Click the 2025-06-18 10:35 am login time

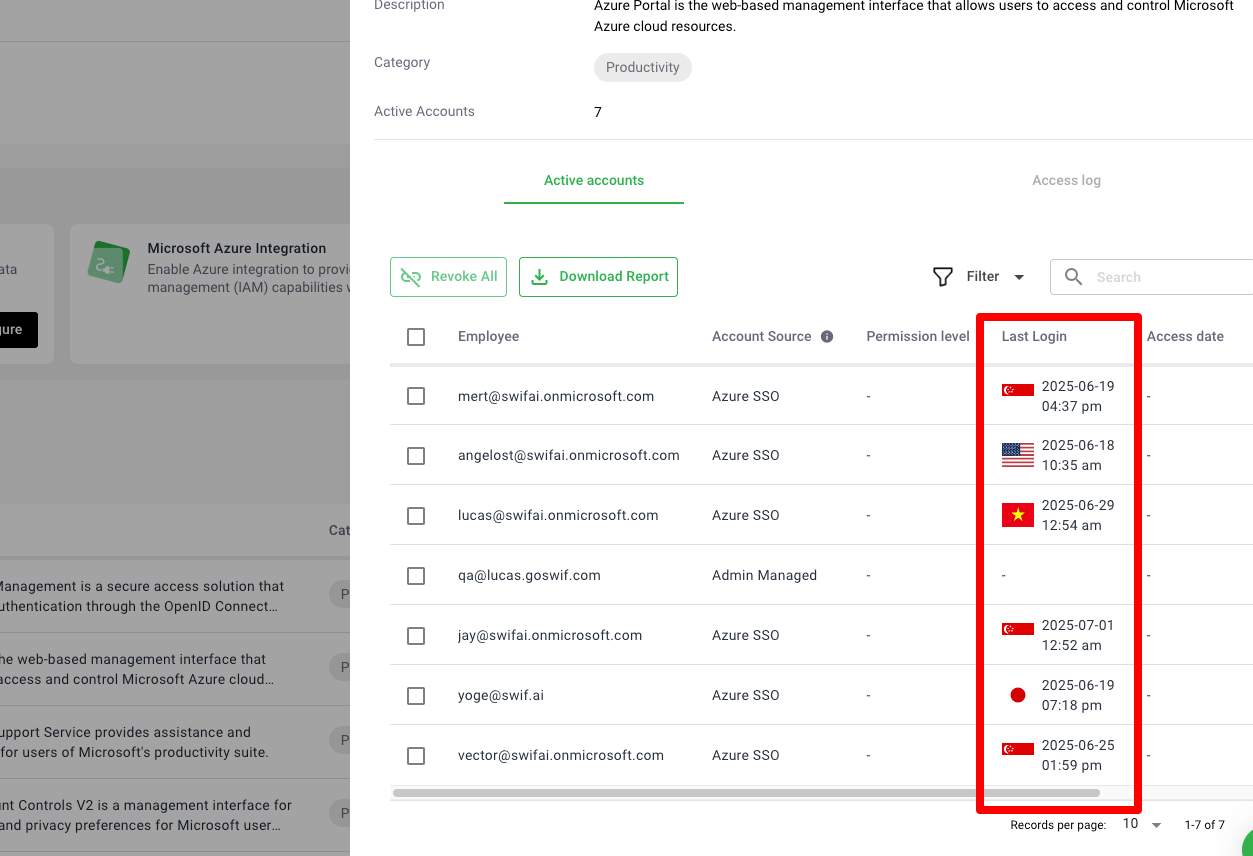coord(1077,455)
